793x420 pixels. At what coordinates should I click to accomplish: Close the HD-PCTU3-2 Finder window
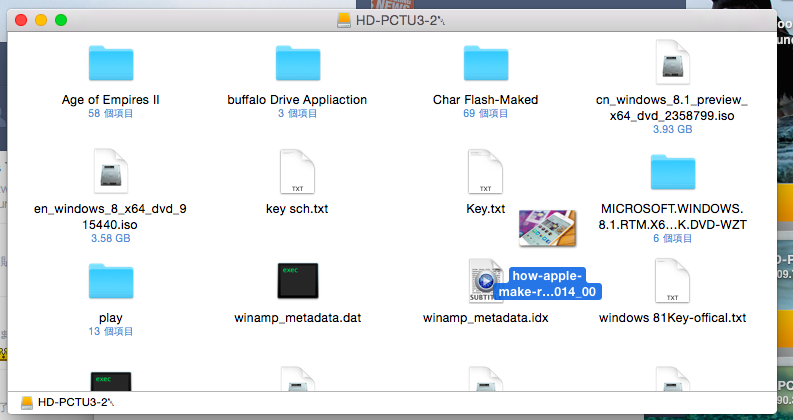tap(21, 20)
